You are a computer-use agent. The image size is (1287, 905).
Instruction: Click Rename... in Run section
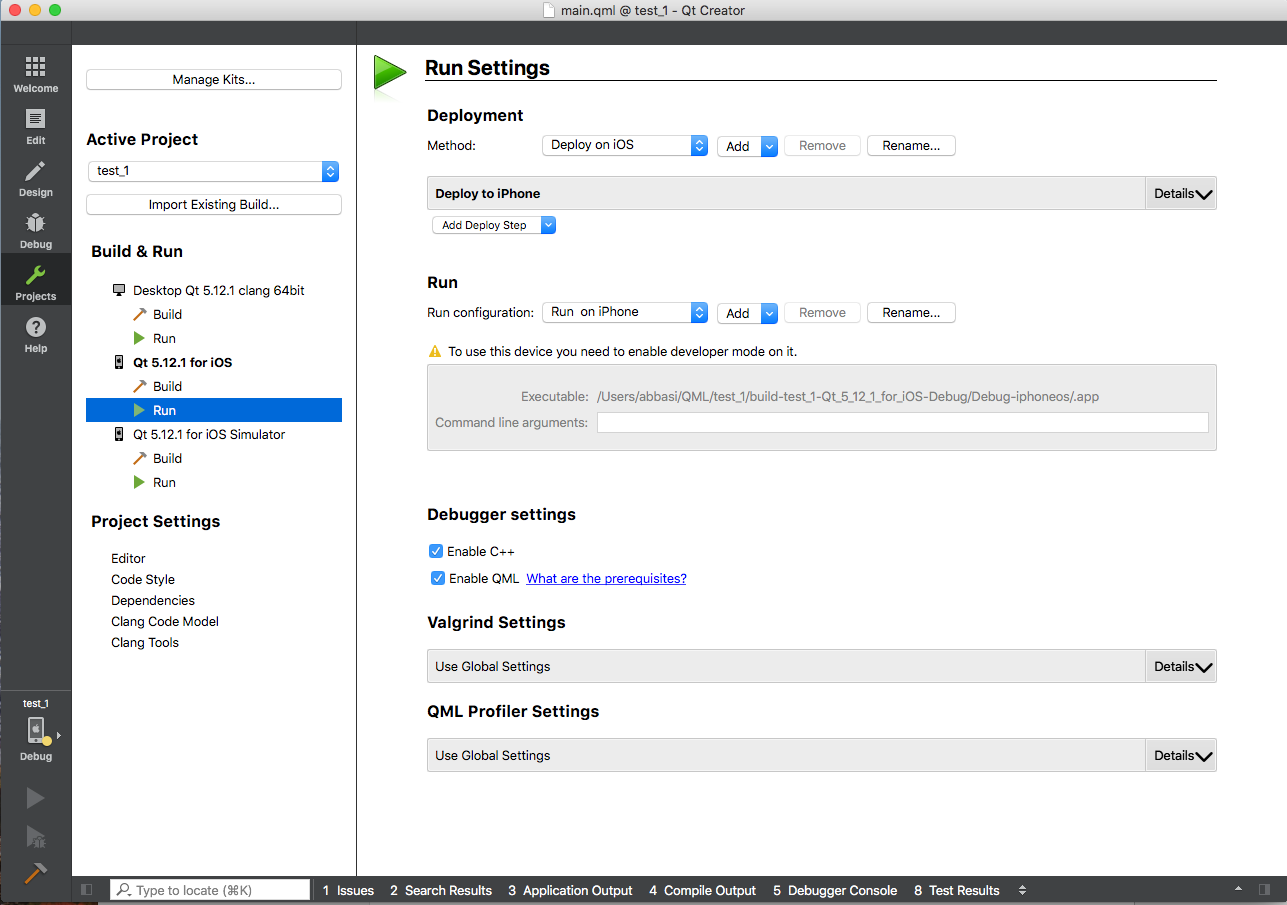pyautogui.click(x=911, y=313)
